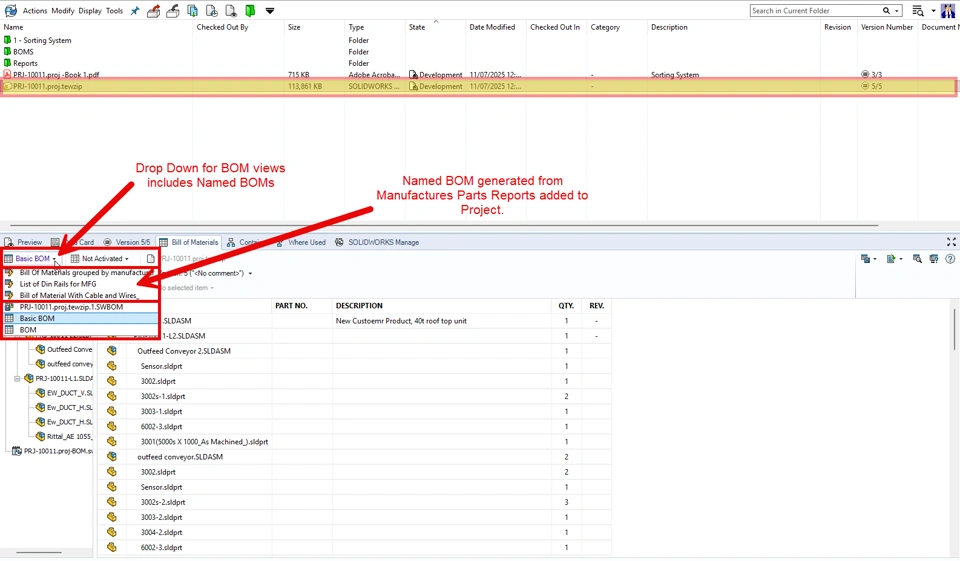Click the PART NO. column header
960x561 pixels.
(291, 306)
